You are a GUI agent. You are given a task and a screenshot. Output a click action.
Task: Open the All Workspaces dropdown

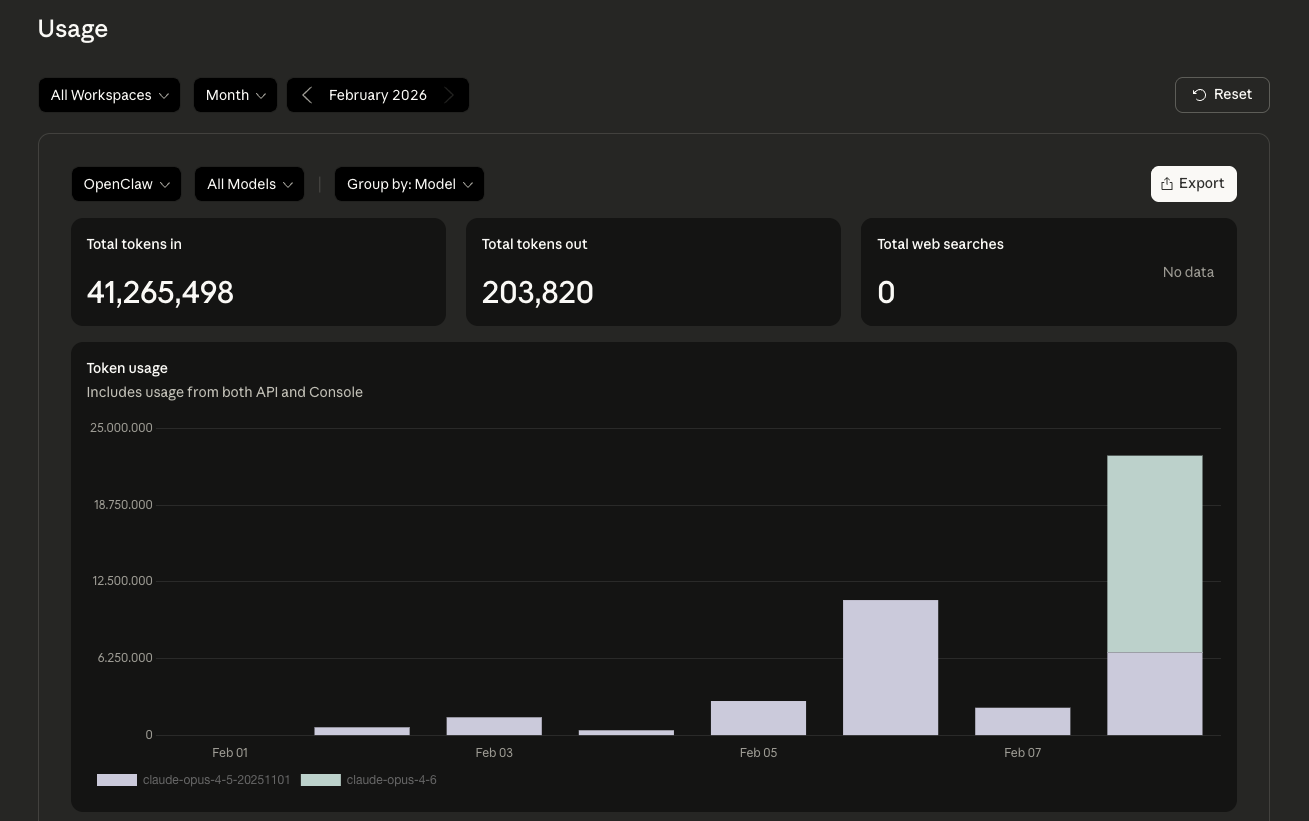coord(110,95)
